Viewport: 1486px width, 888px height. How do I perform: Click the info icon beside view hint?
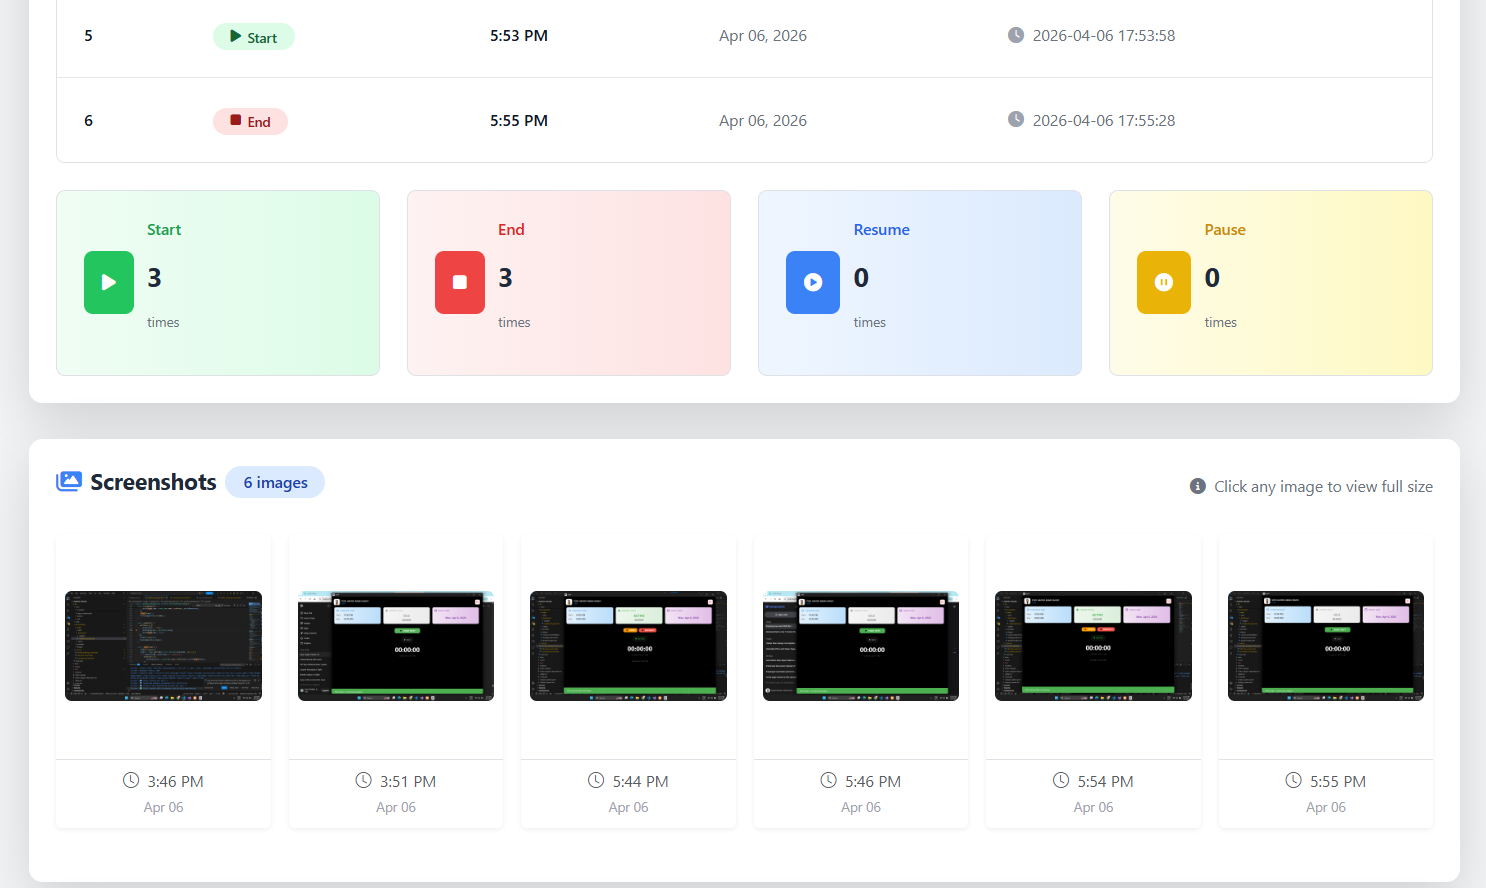[x=1197, y=486]
